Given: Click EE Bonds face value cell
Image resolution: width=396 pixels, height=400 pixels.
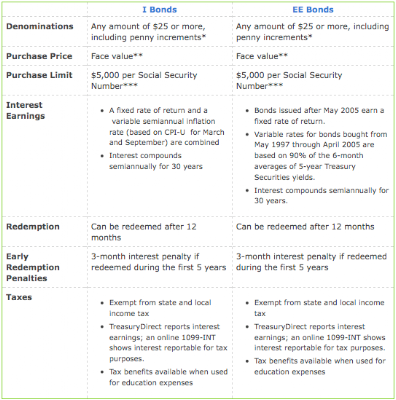Looking at the screenshot, I should 262,56.
